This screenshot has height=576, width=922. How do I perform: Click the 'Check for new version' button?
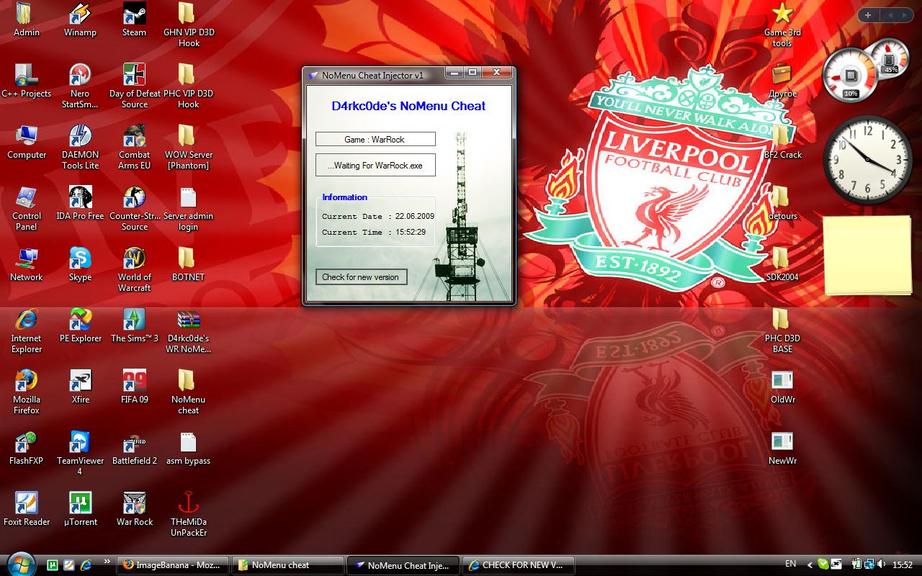tap(361, 277)
